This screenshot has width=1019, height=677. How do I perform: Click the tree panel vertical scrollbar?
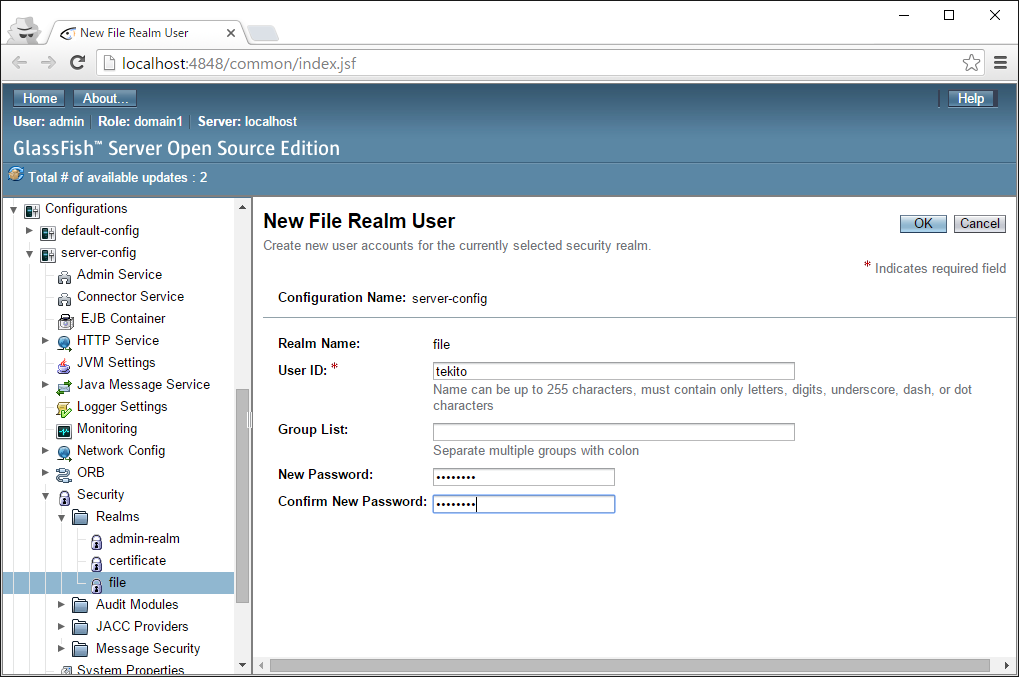tap(242, 496)
